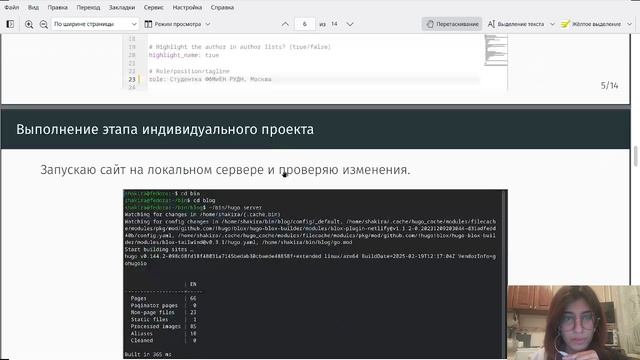Viewport: 640px width, 360px height.
Task: Activate the 'Жёлтое выделение' highlighter tool
Action: 591,24
